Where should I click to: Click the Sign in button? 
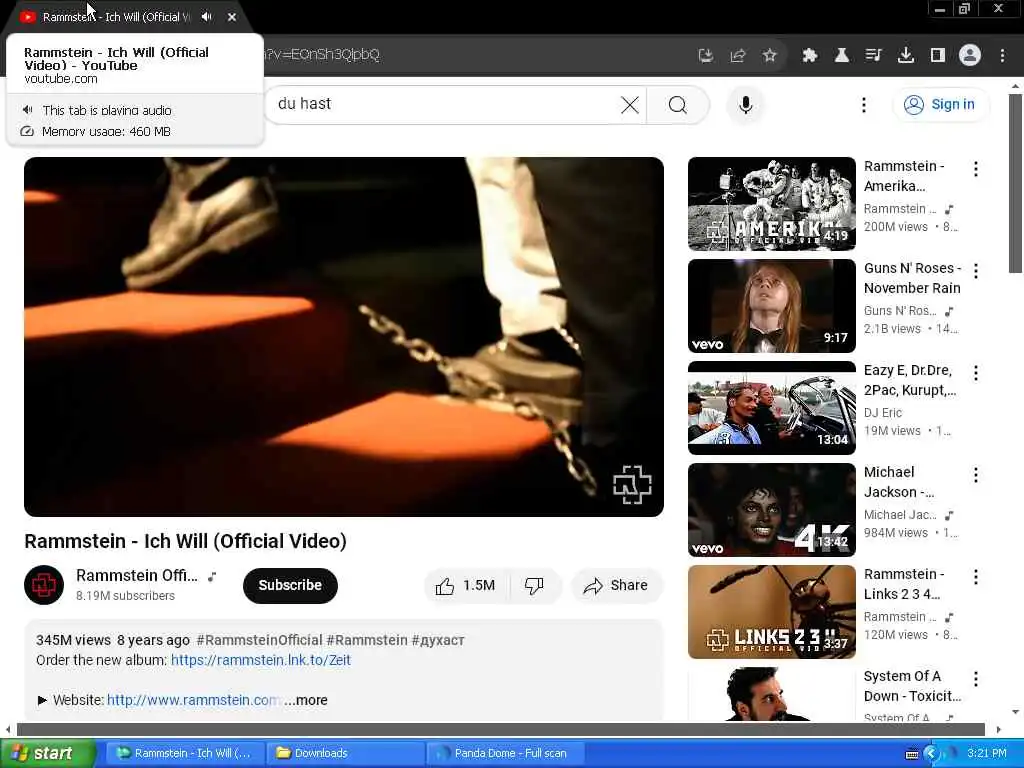940,104
